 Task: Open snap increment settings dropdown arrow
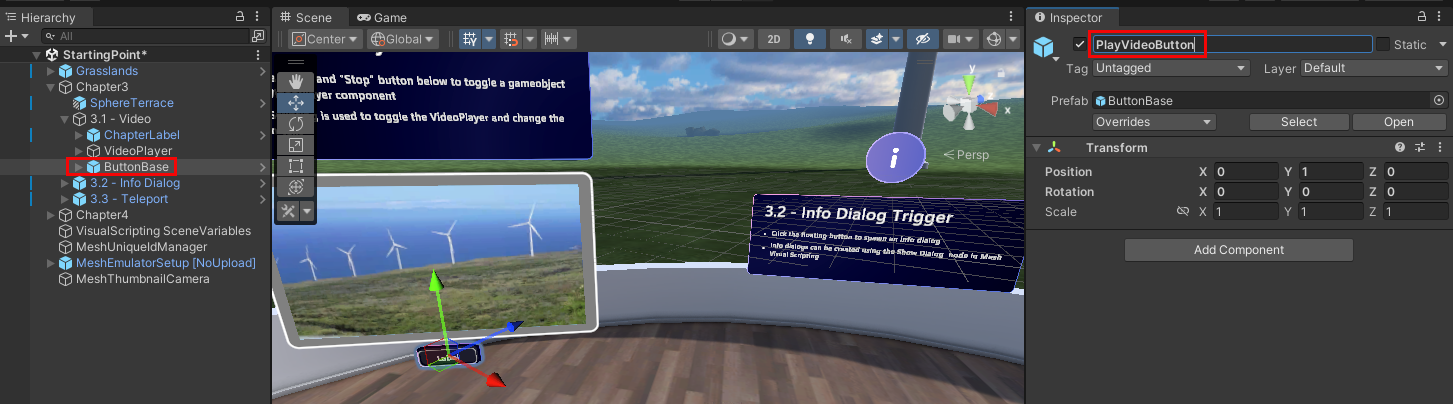click(529, 39)
